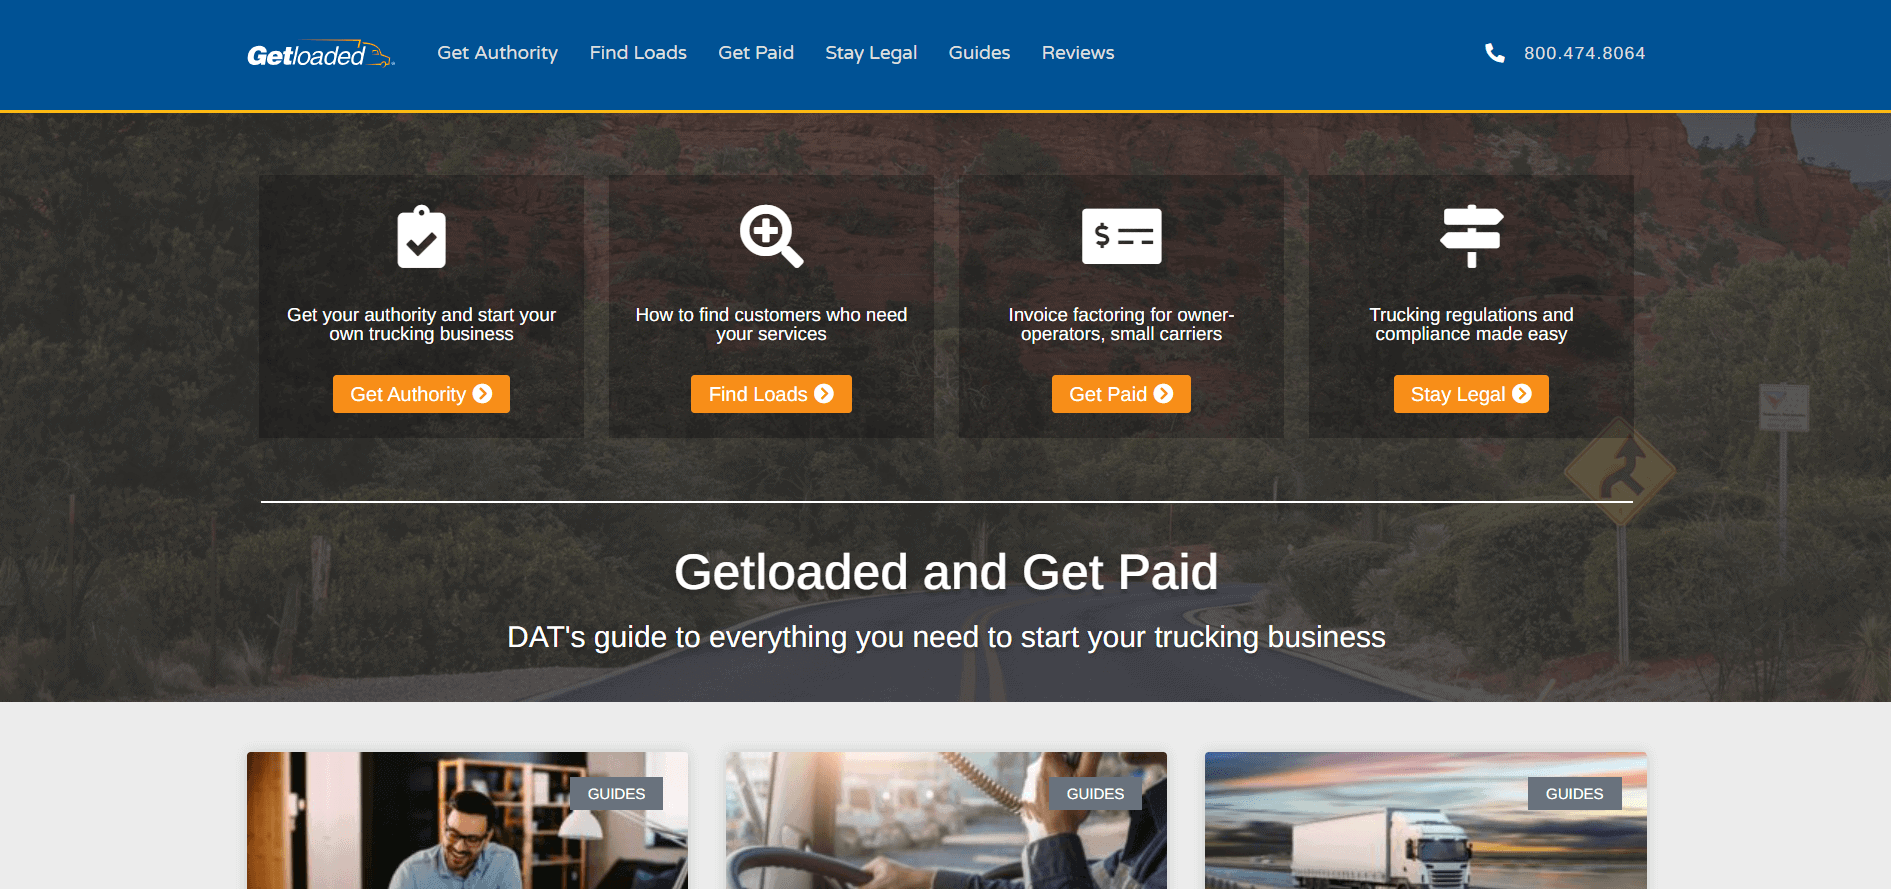This screenshot has width=1891, height=889.
Task: Click the clipboard checkmark icon
Action: click(421, 237)
